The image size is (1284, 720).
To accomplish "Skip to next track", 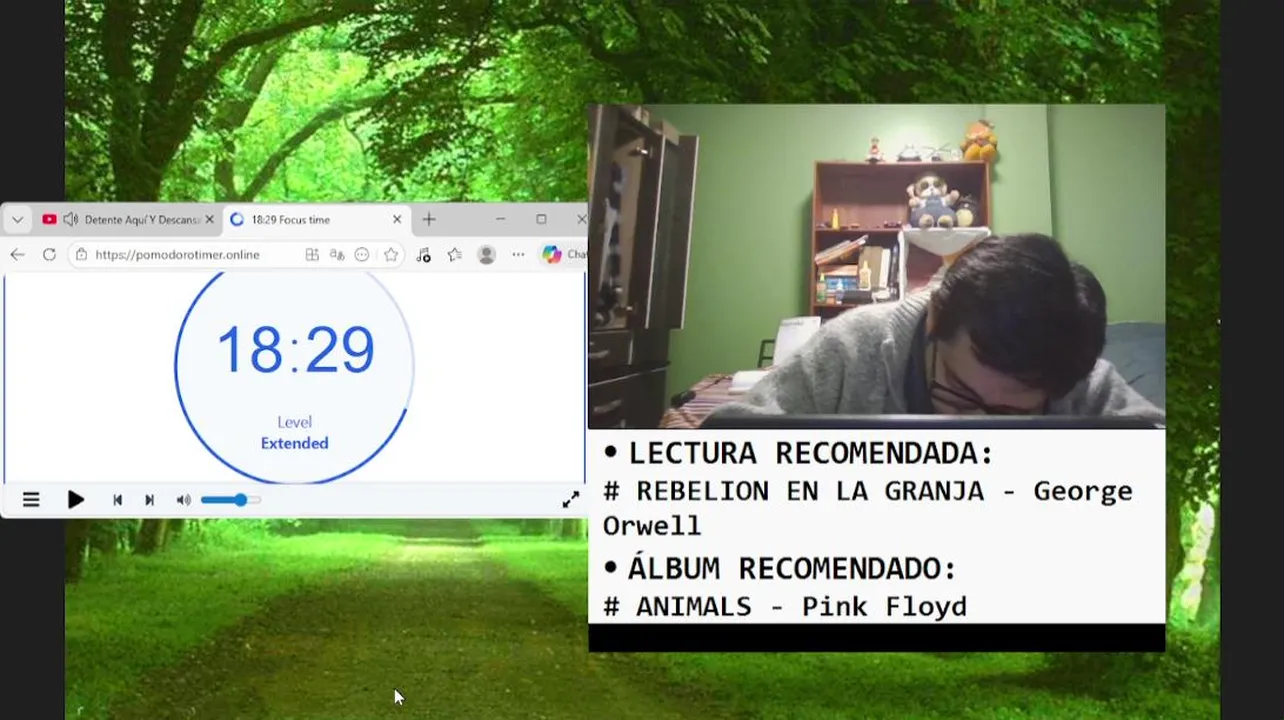I will pyautogui.click(x=149, y=500).
